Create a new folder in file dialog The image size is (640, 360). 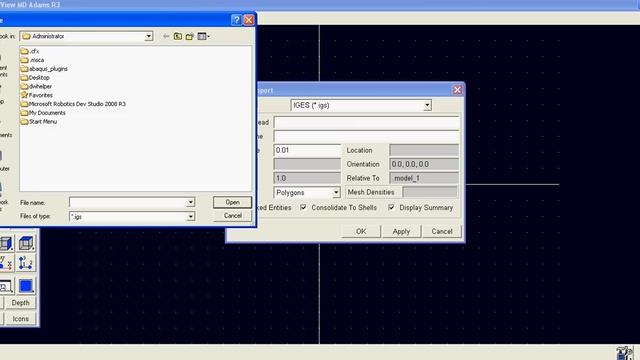coord(189,36)
